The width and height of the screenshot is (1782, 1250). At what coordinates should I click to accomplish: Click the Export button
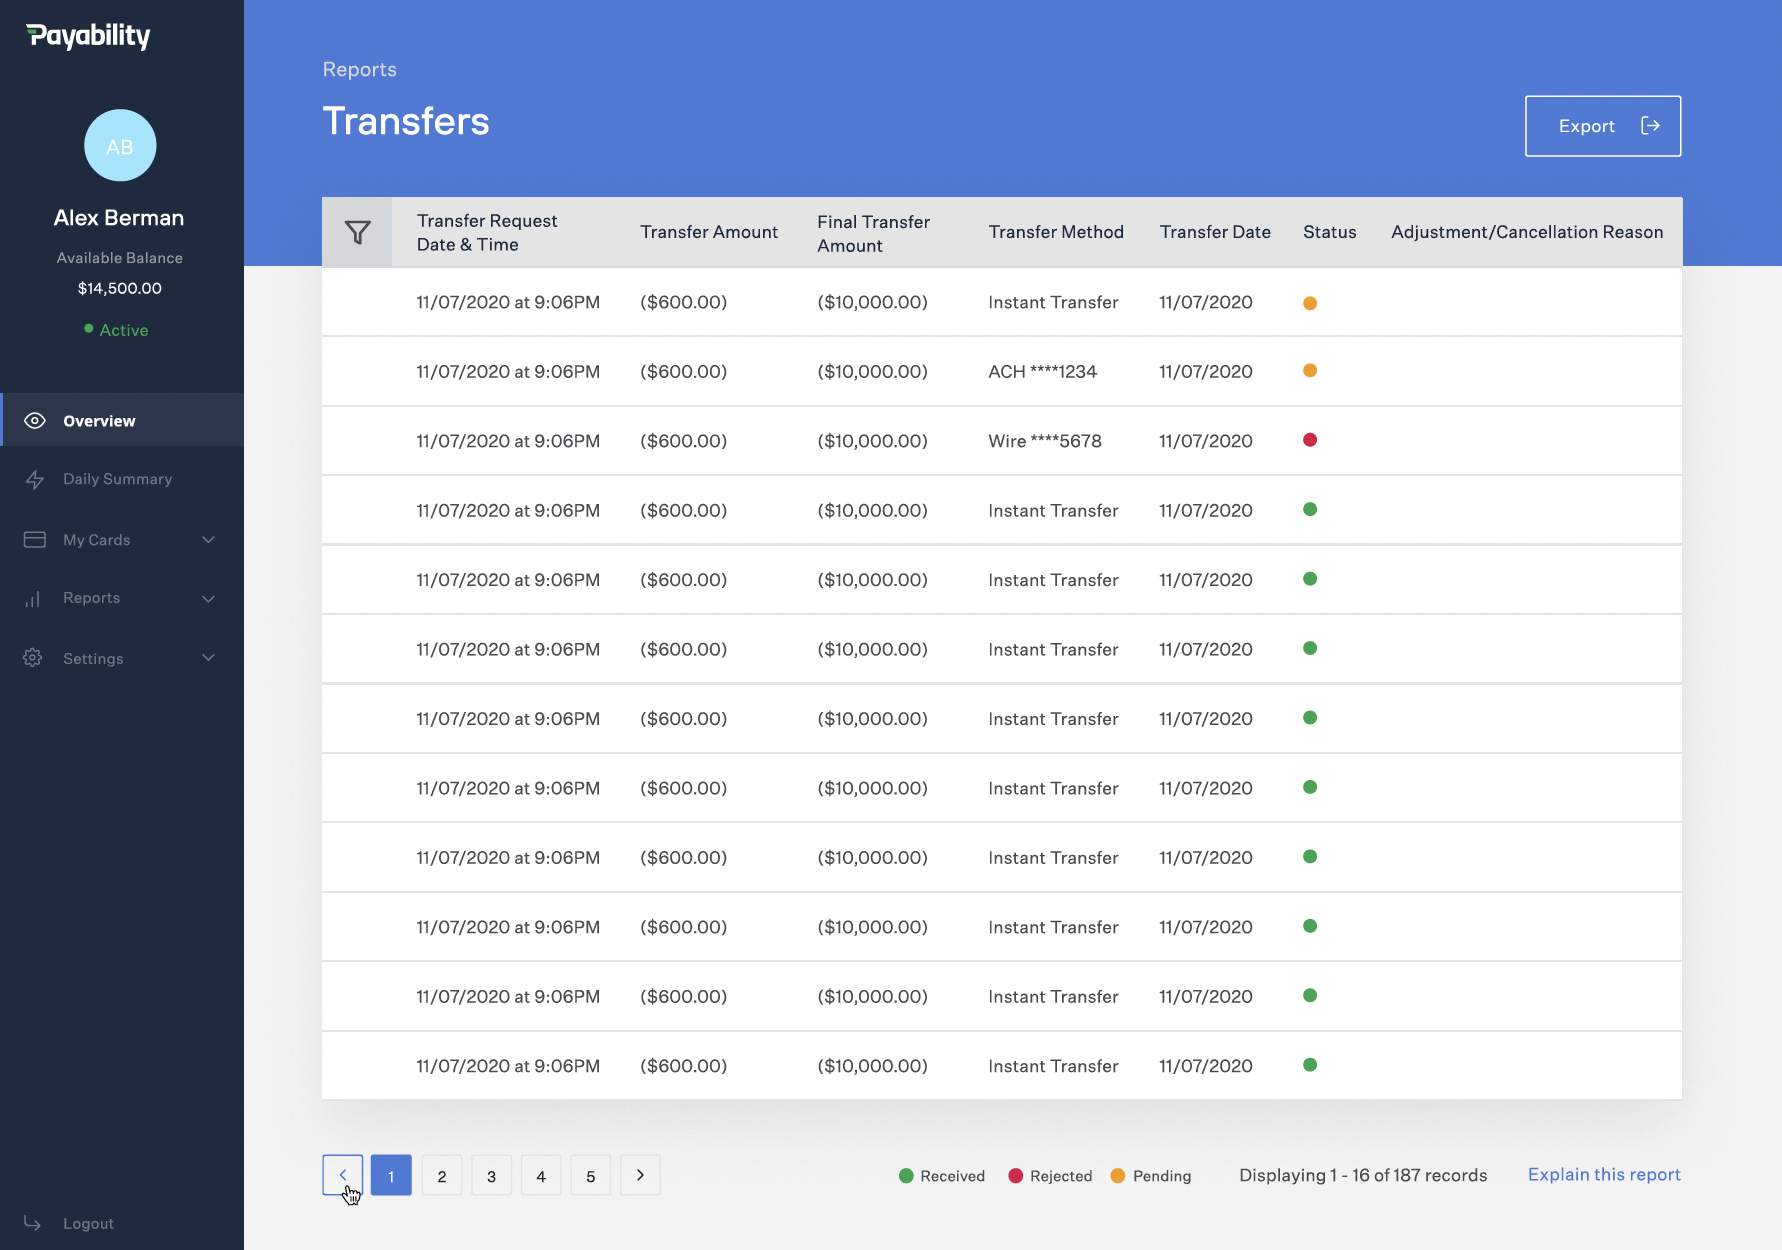click(x=1602, y=126)
